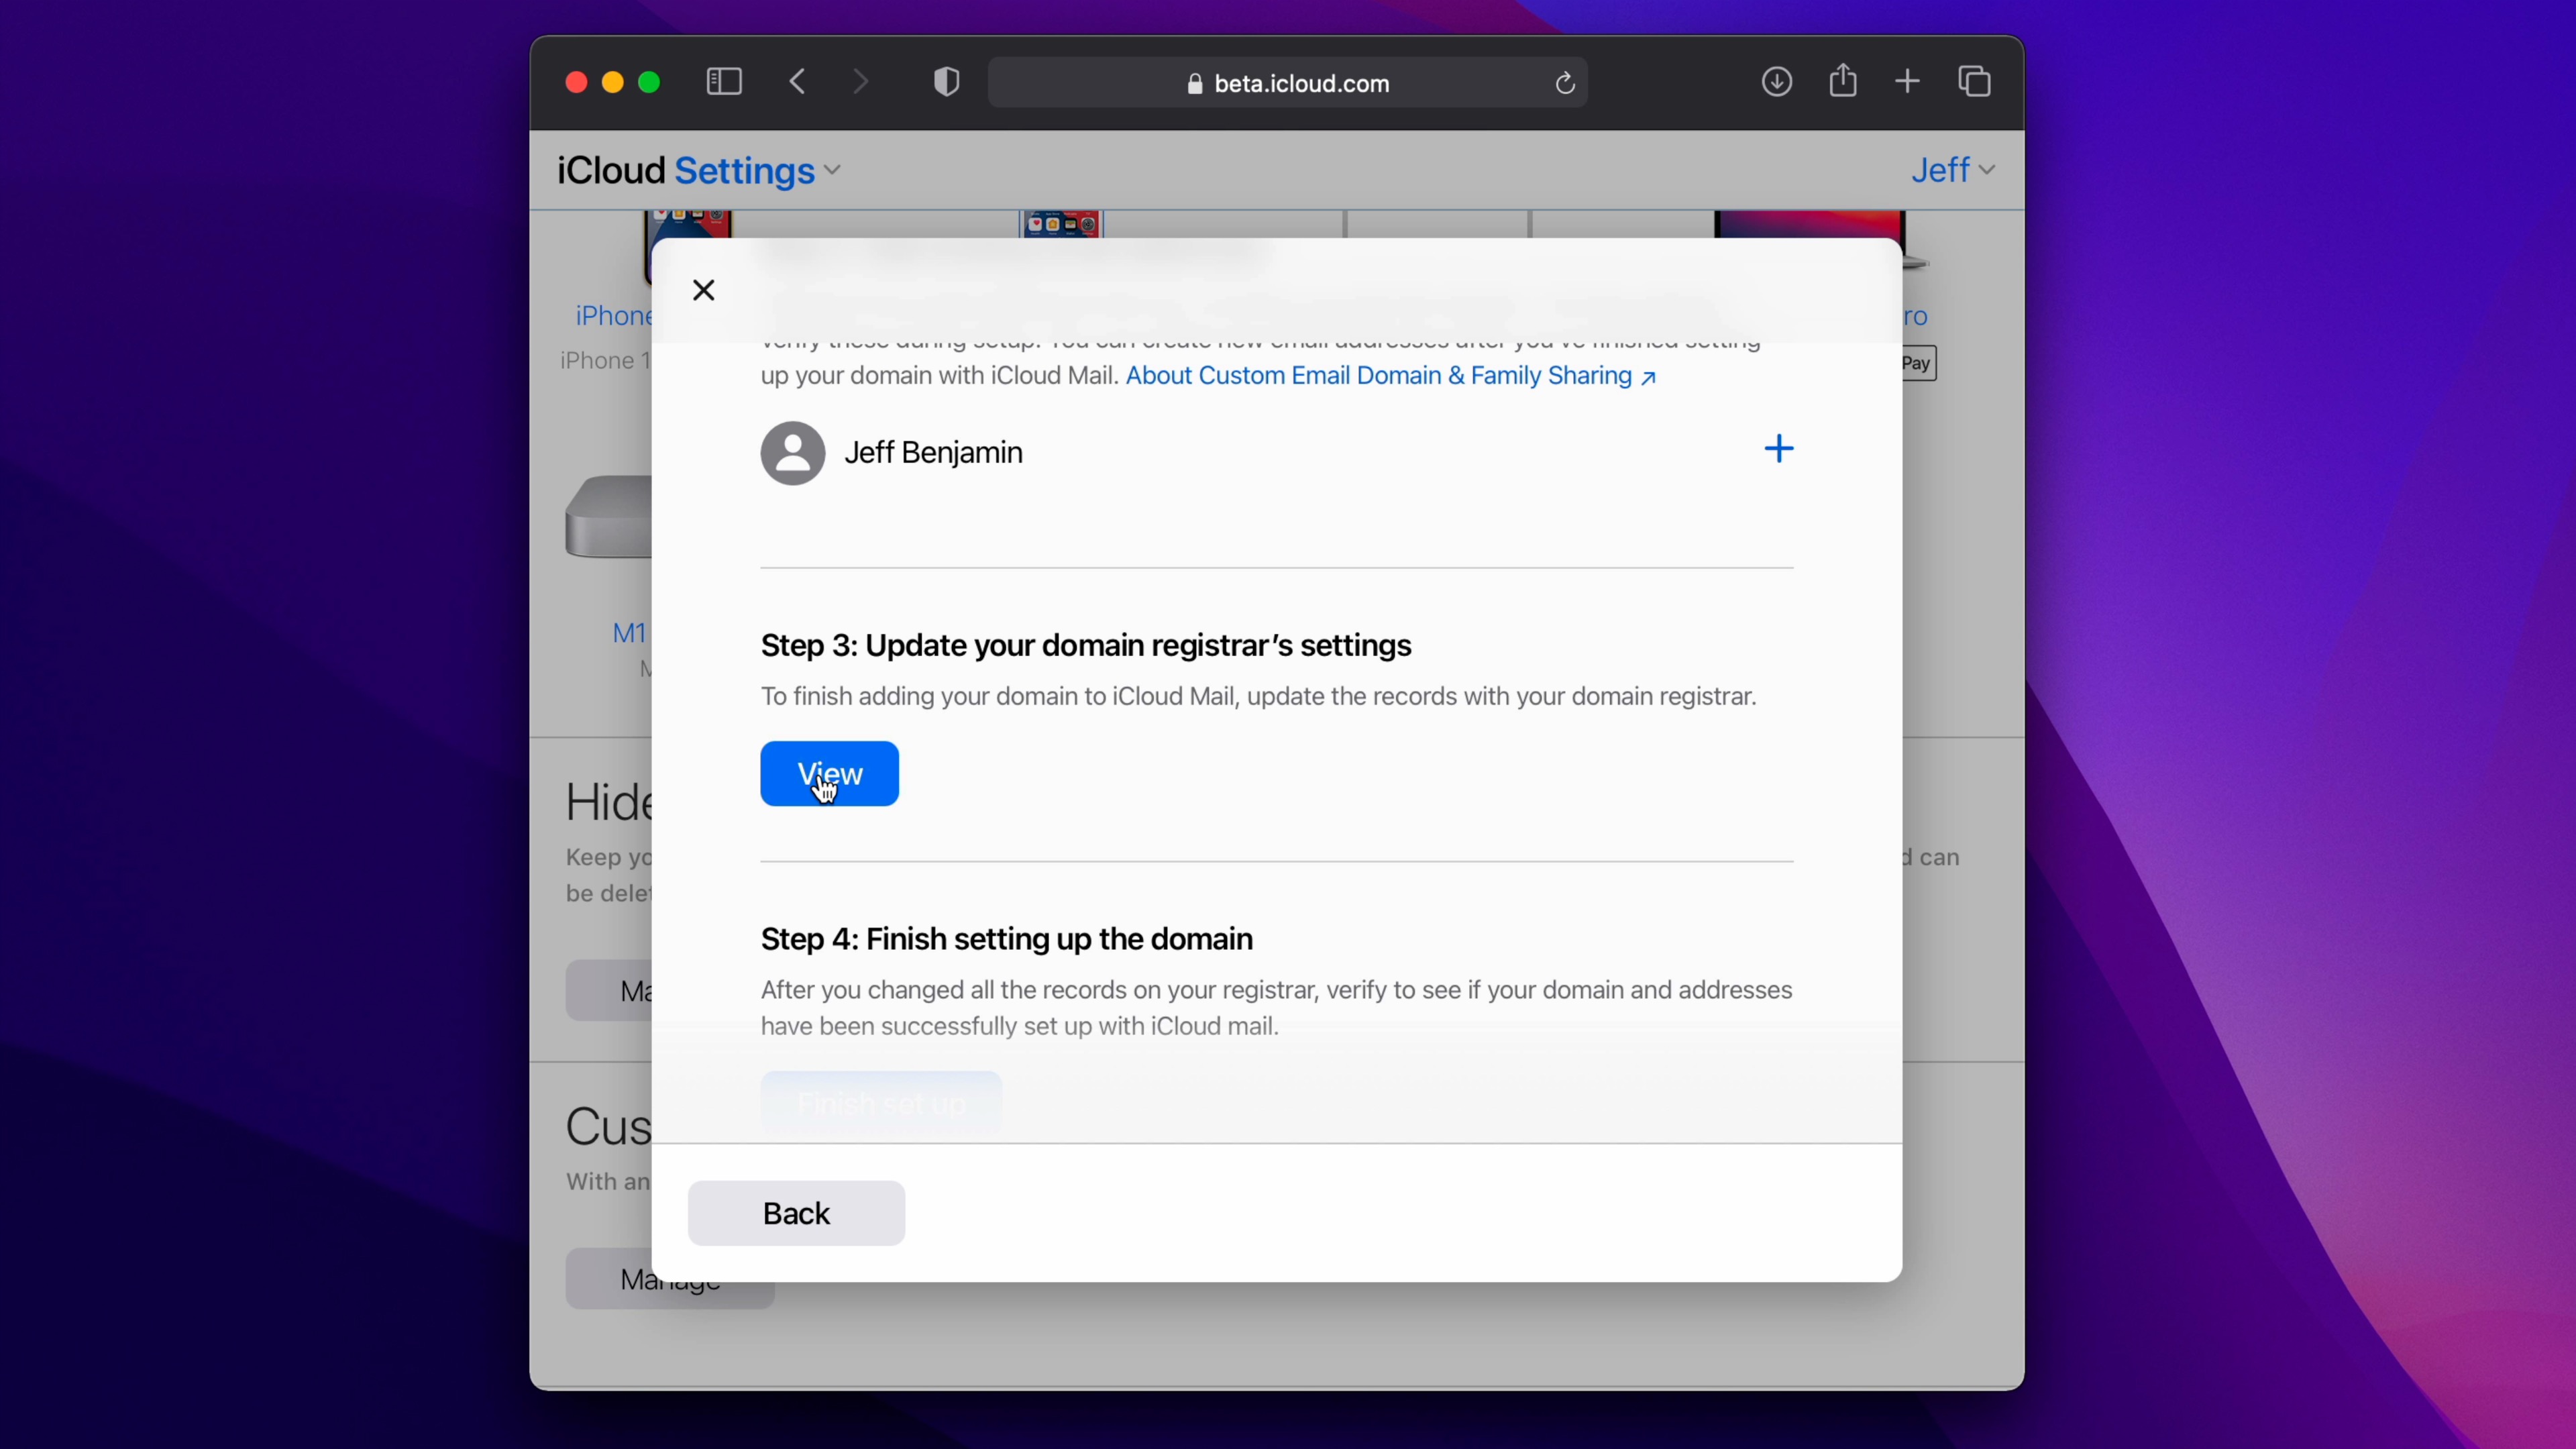Click Jeff Benjamin's profile avatar
2576x1449 pixels.
(791, 453)
